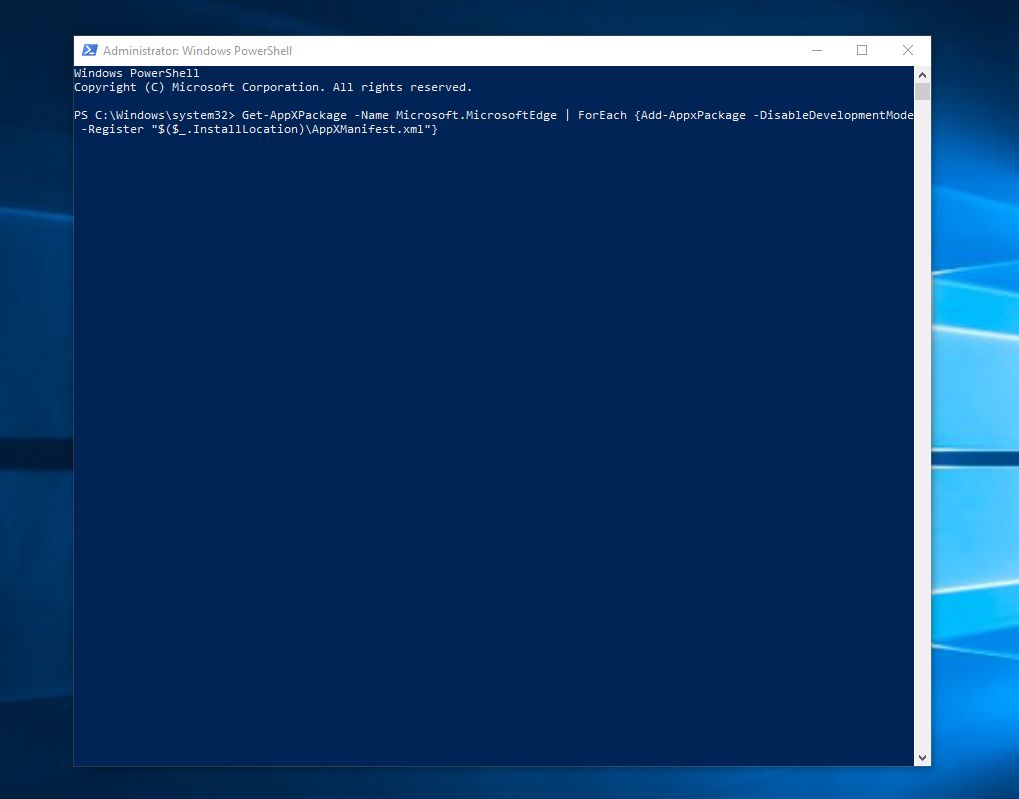The image size is (1019, 799).
Task: Click the 'Copyright (C) Microsoft Corporation' line
Action: (273, 87)
